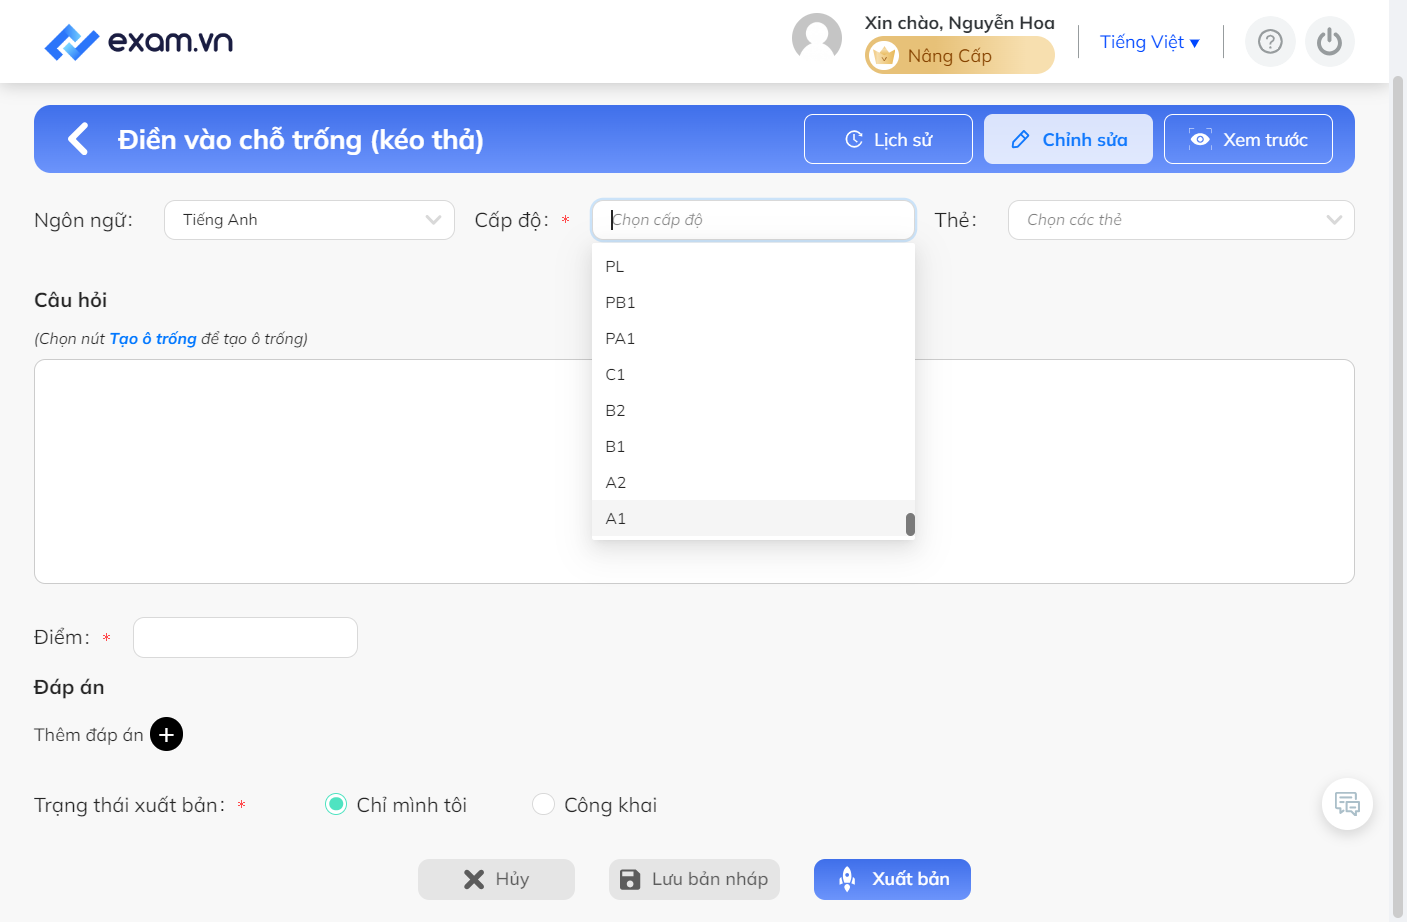The height and width of the screenshot is (922, 1407).
Task: Expand the 'Tiếng Anh' language dropdown
Action: (309, 220)
